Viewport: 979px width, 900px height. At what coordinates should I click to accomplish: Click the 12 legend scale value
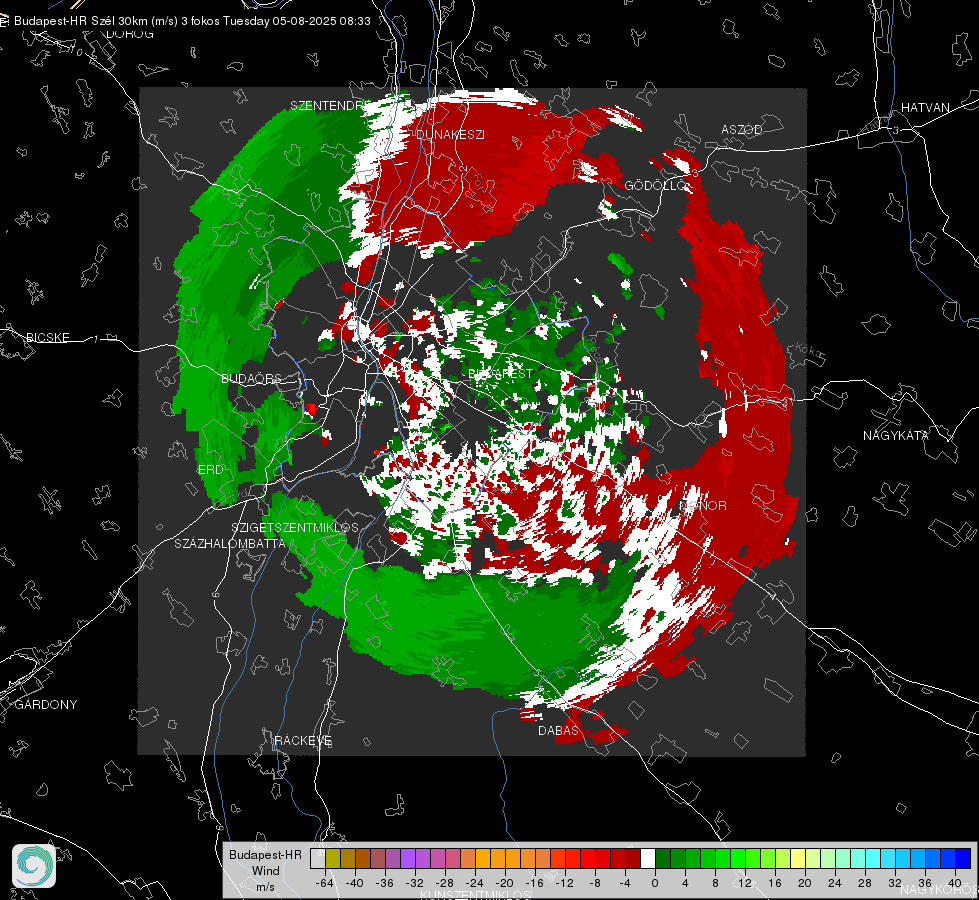point(745,883)
